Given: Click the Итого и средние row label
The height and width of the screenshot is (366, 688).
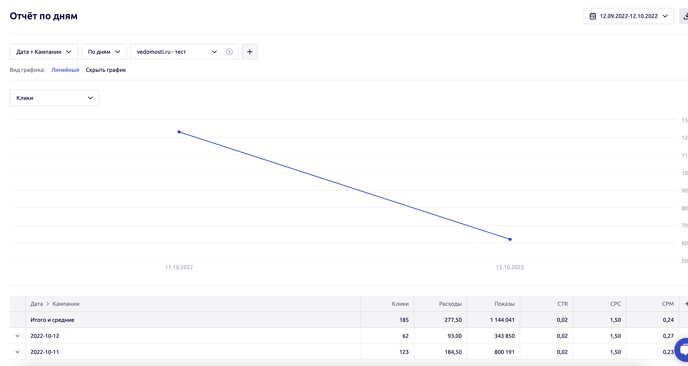Looking at the screenshot, I should point(52,320).
